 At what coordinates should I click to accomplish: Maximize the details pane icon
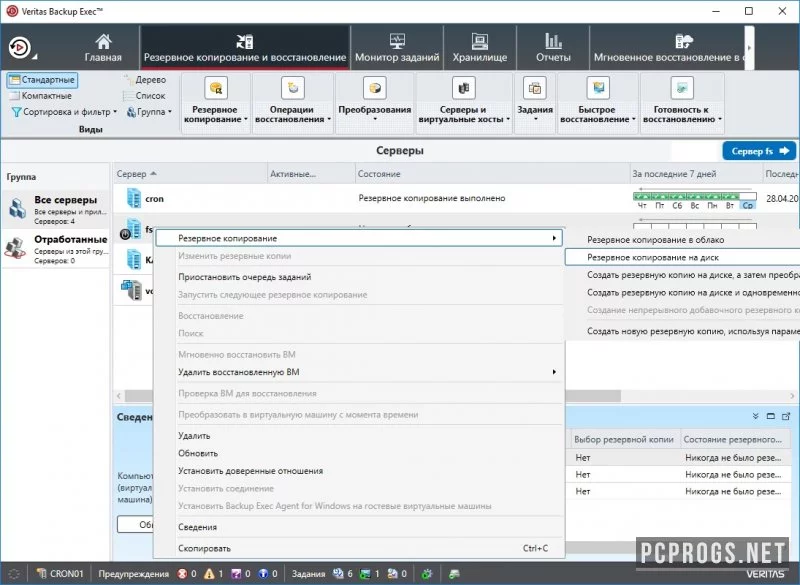pyautogui.click(x=770, y=416)
